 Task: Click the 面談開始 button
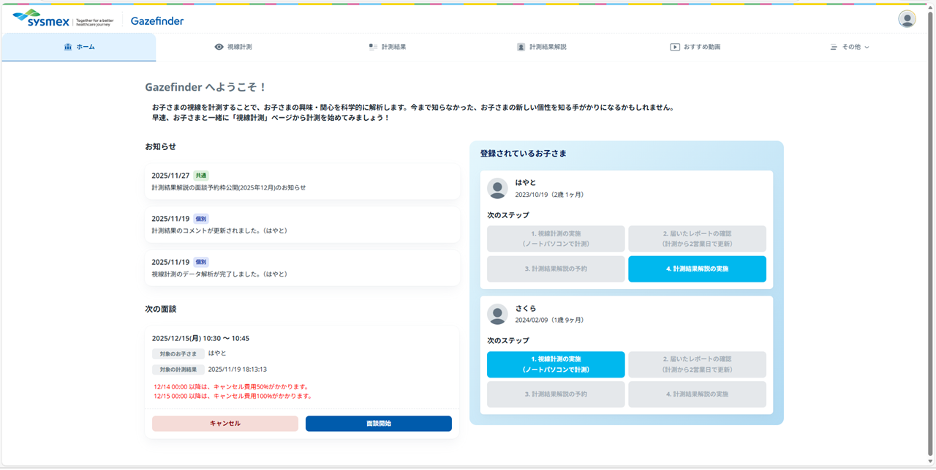378,423
